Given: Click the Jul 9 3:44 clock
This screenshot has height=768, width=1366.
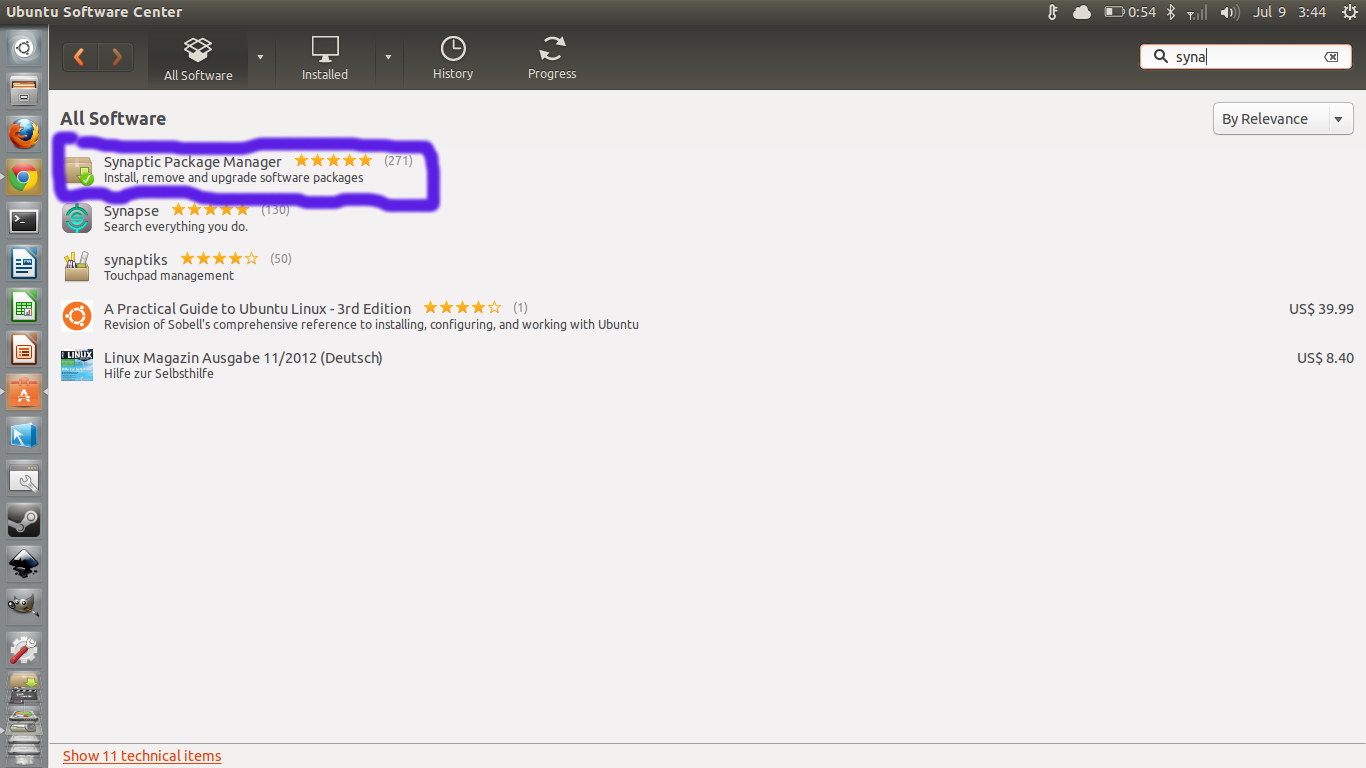Looking at the screenshot, I should pos(1290,12).
